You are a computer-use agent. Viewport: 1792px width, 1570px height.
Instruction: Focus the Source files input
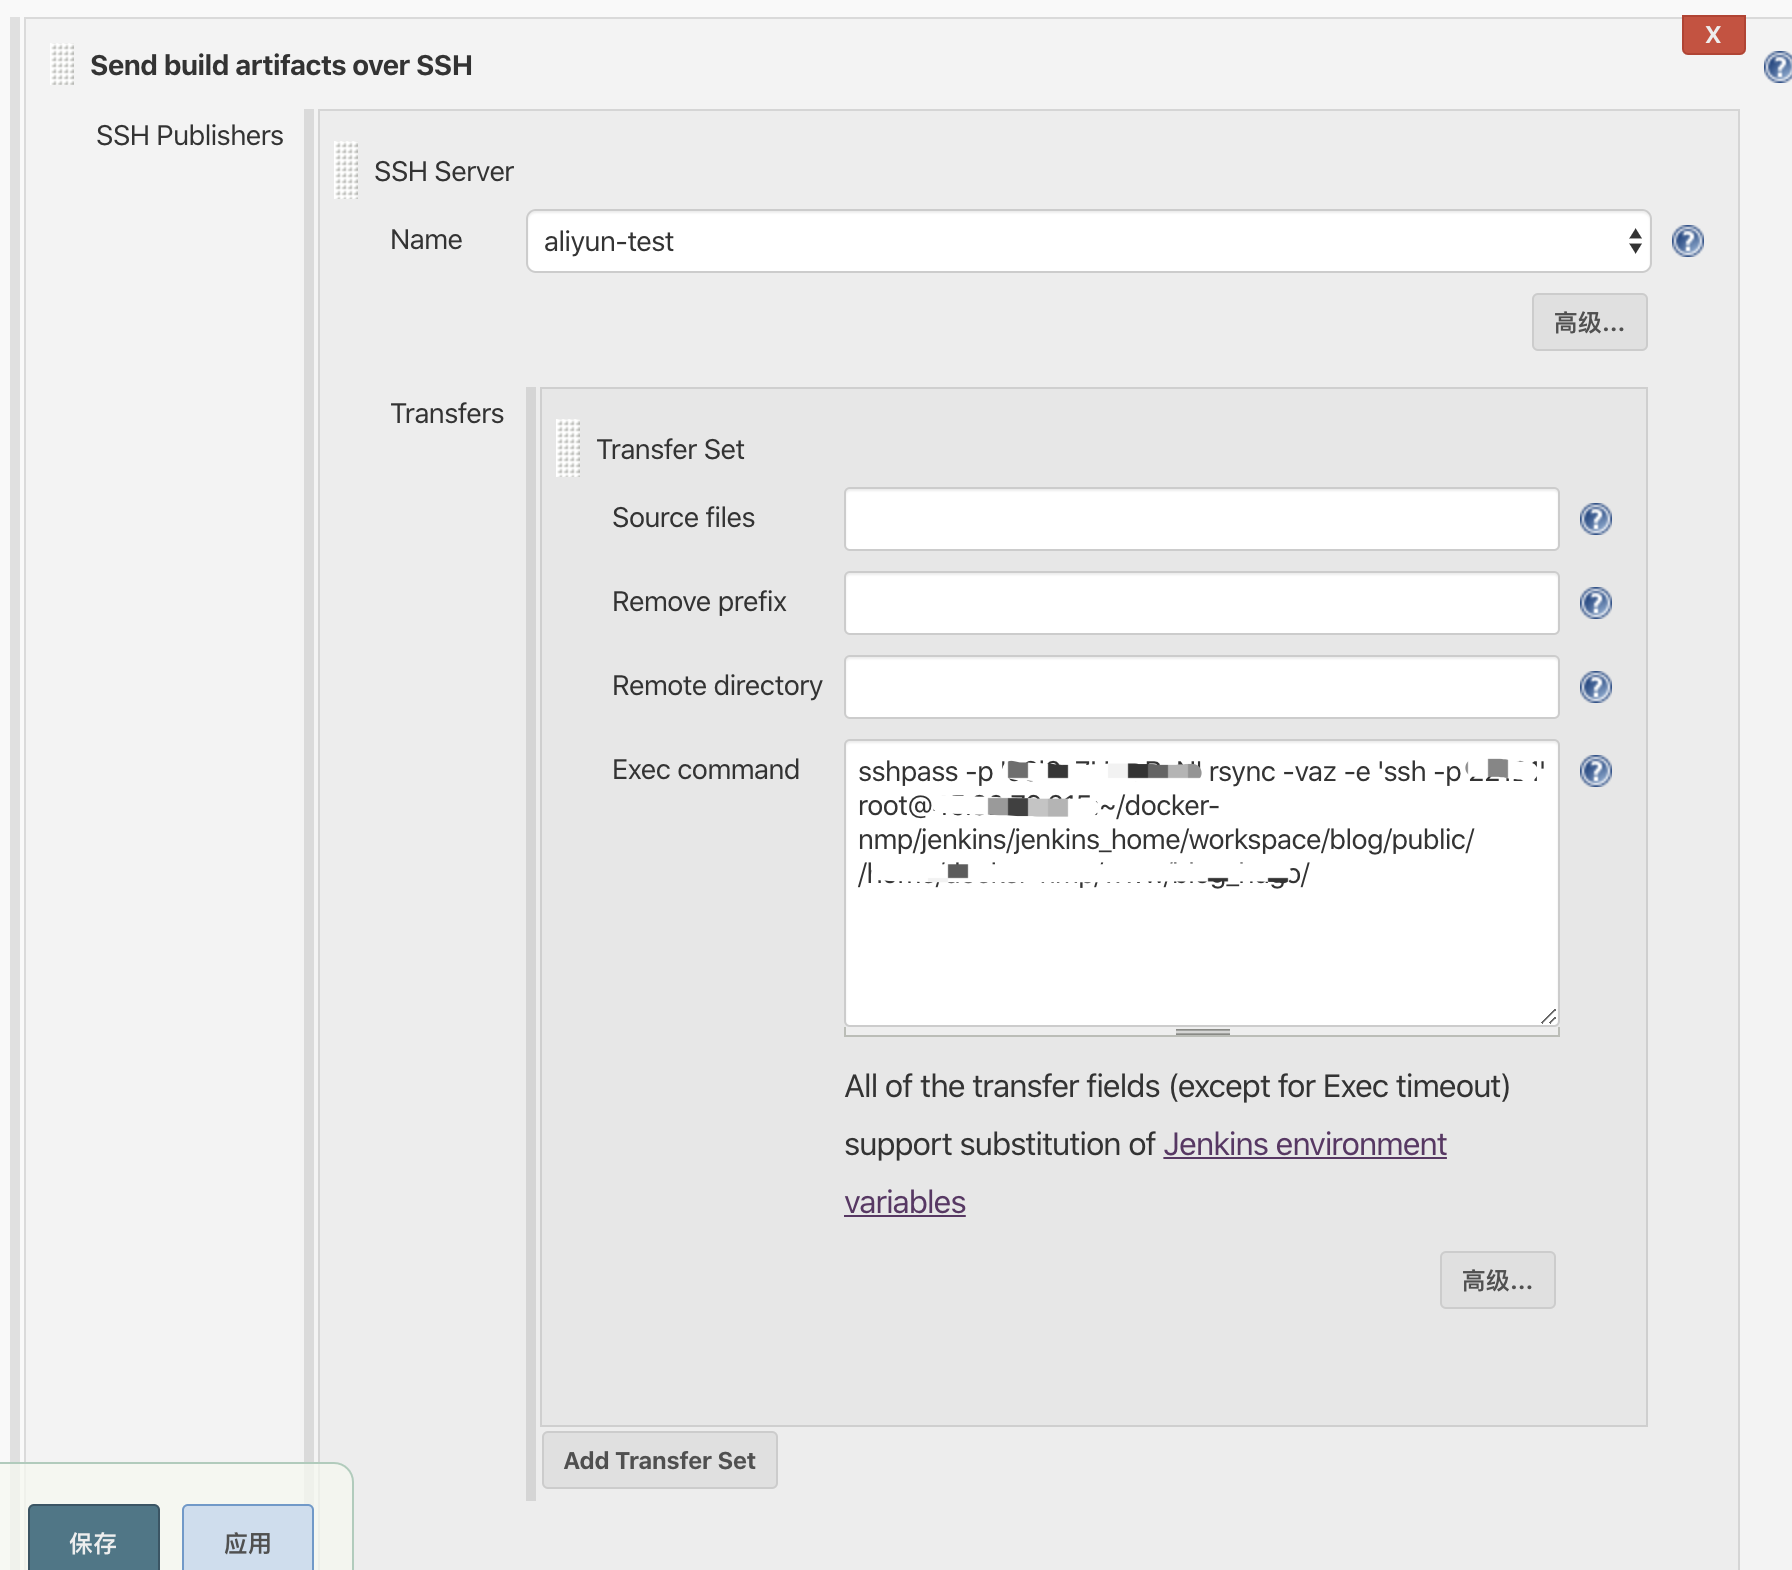1201,519
